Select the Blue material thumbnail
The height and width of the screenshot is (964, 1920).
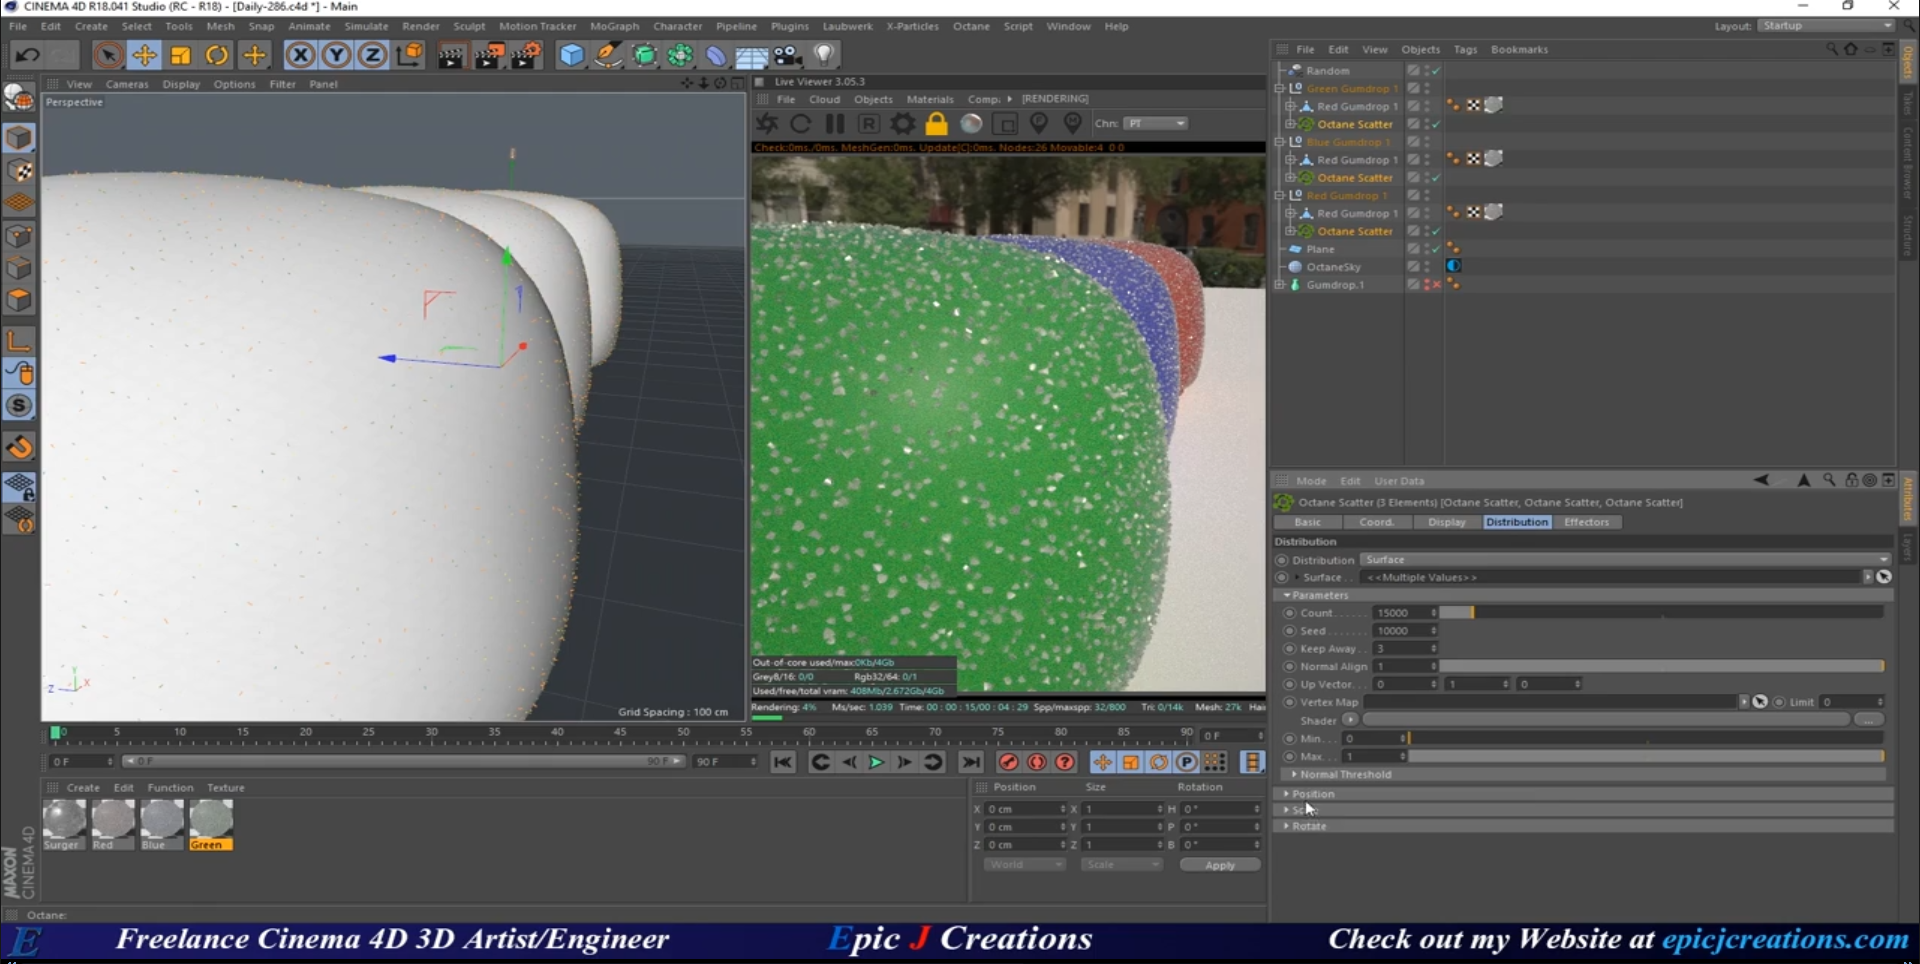pyautogui.click(x=160, y=825)
